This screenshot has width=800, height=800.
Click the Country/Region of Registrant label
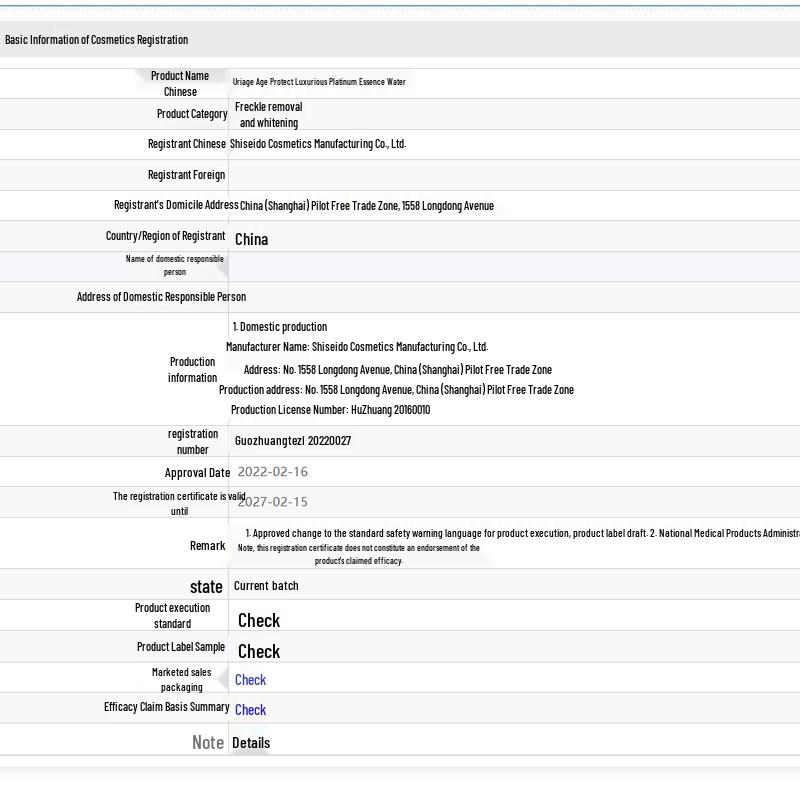pos(165,236)
